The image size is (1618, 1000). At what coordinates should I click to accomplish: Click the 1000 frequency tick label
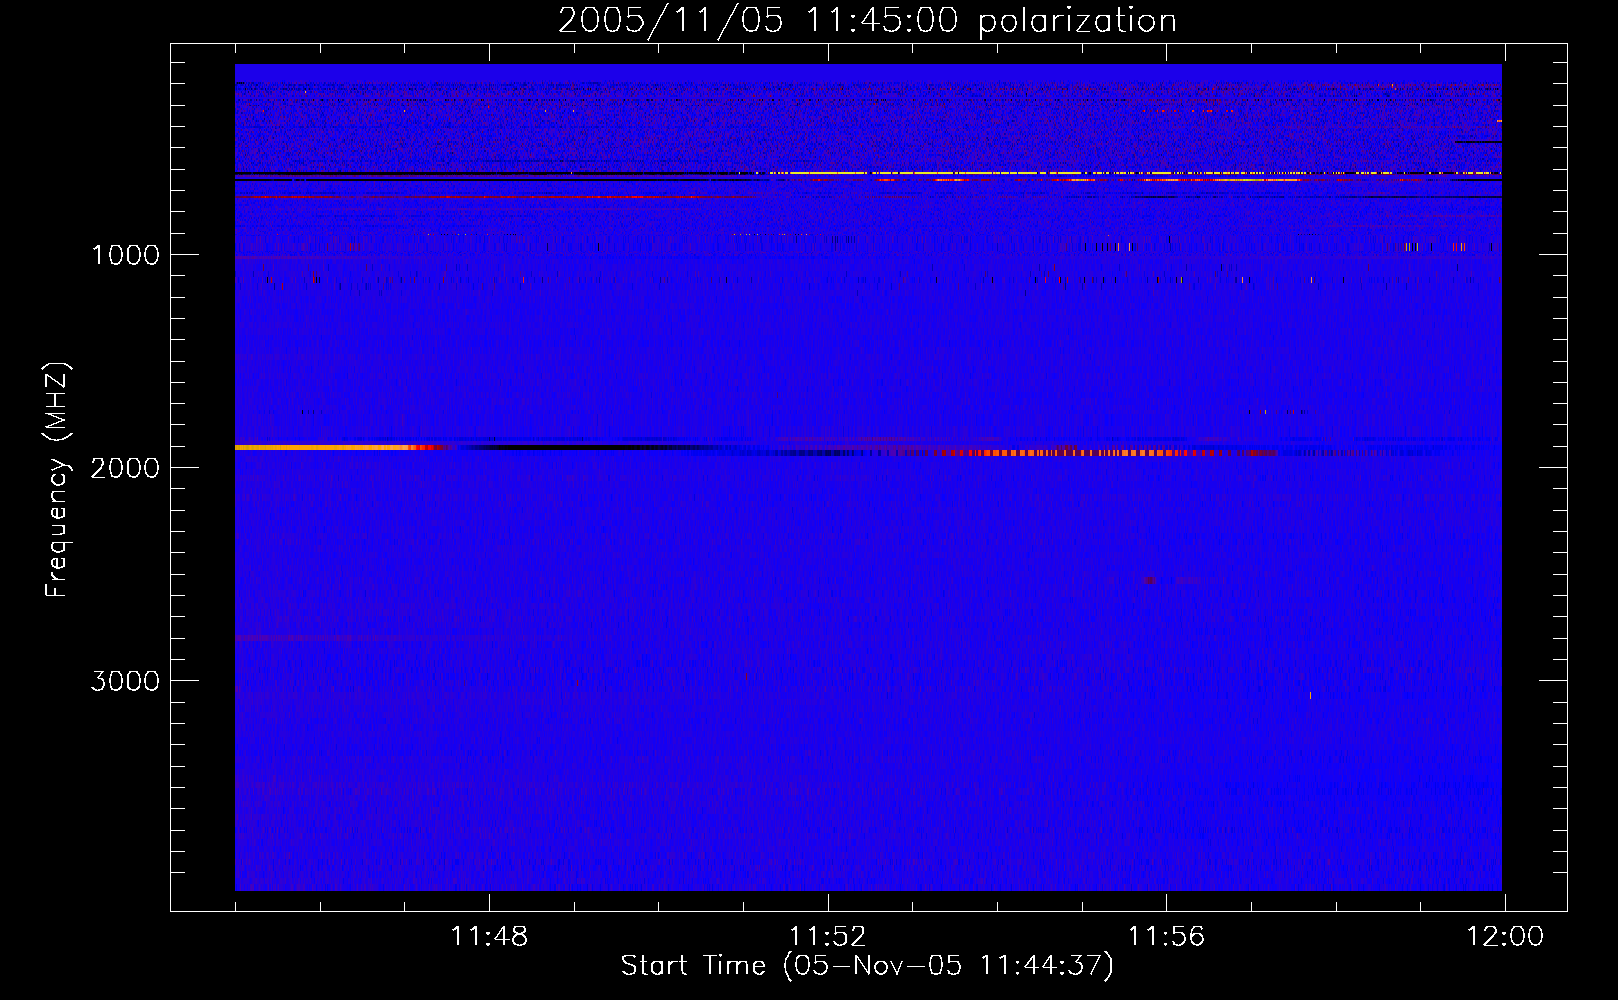(125, 255)
